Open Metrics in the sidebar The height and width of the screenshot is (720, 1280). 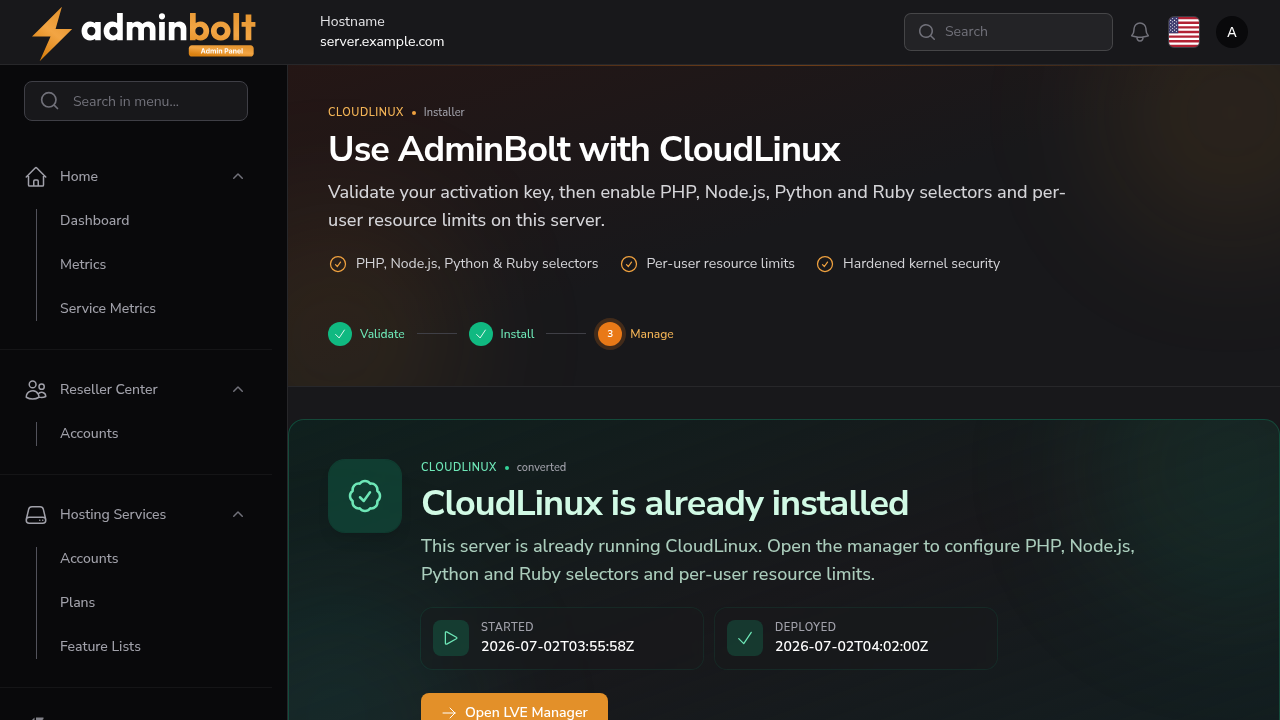83,264
